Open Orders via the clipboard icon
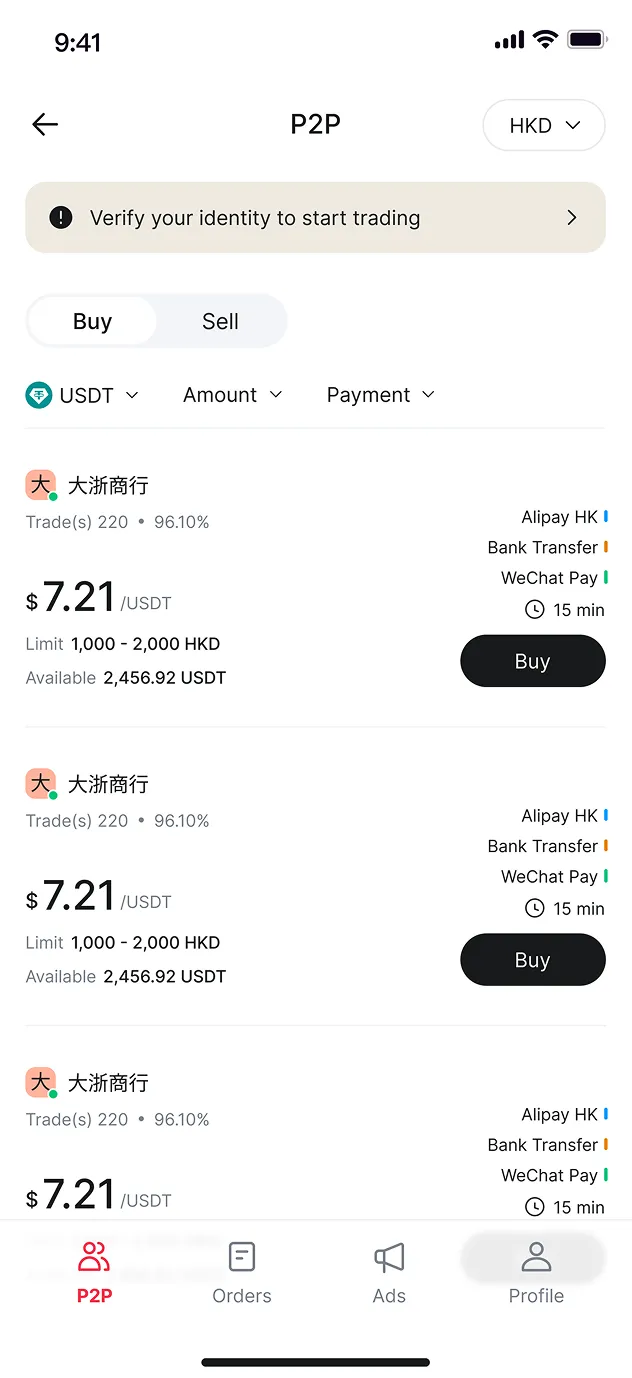 (x=241, y=1257)
